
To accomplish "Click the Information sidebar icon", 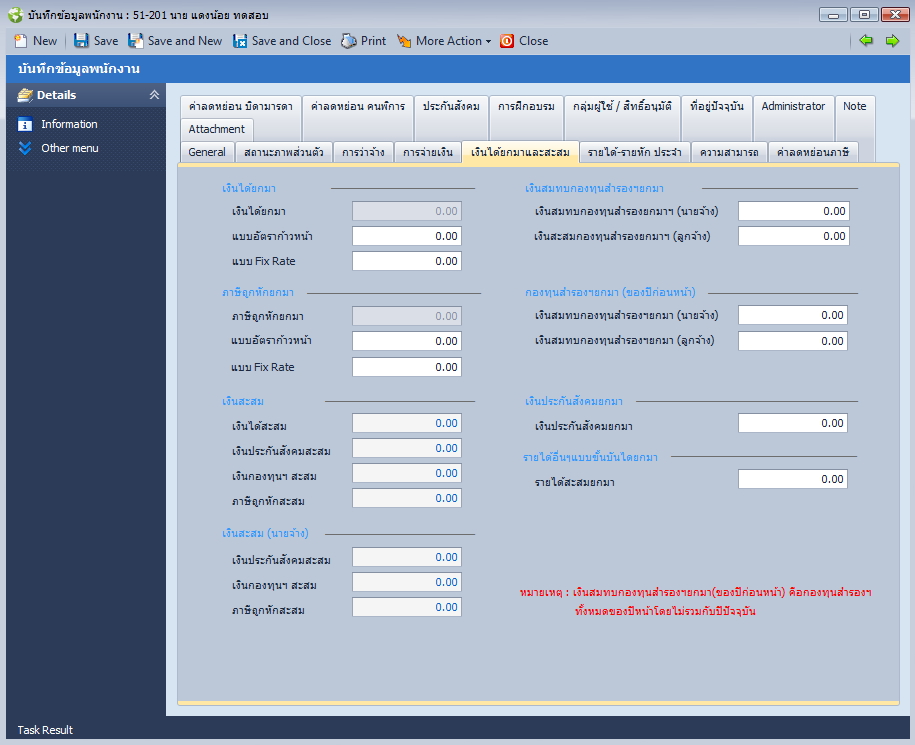I will 25,124.
